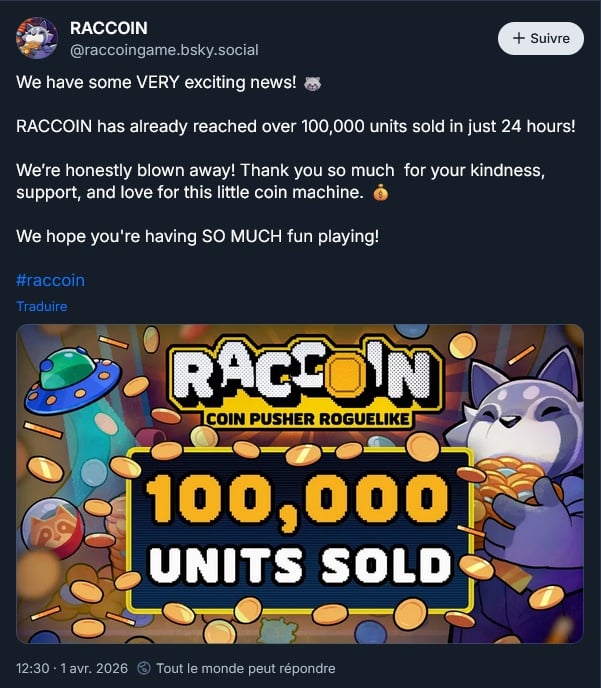
Task: Open the @raccoingame.bsky.social handle
Action: (164, 50)
